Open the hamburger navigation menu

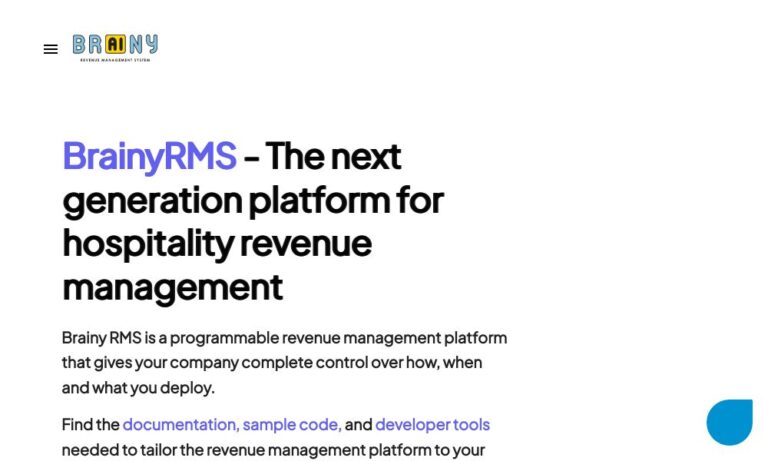pyautogui.click(x=50, y=49)
